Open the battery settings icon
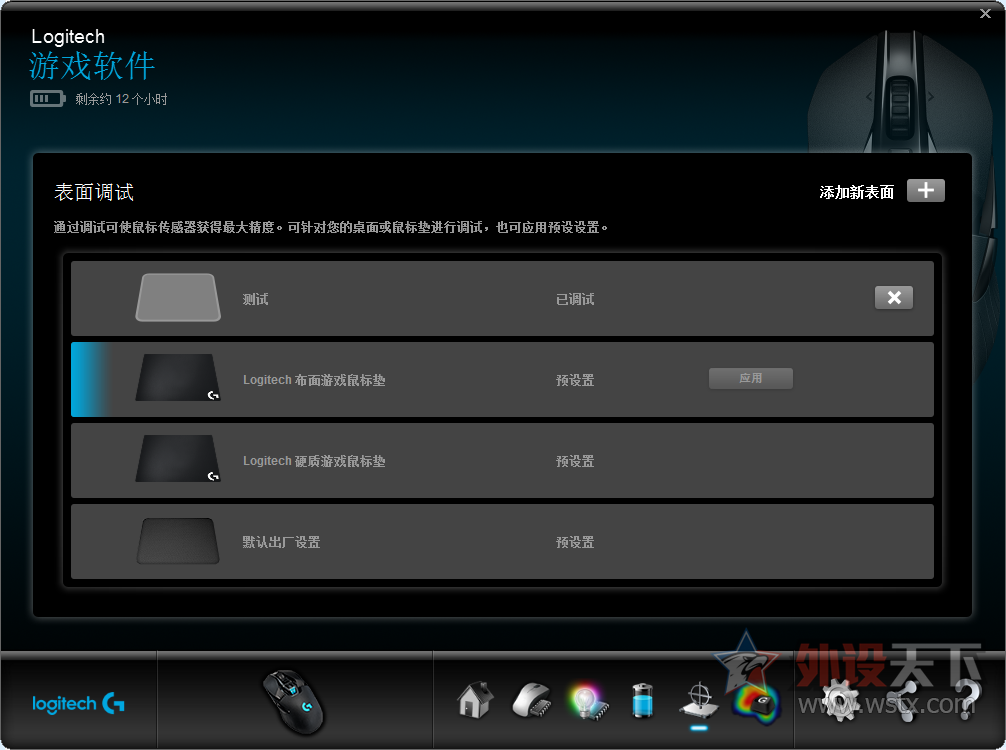The height and width of the screenshot is (750, 1006). tap(643, 700)
